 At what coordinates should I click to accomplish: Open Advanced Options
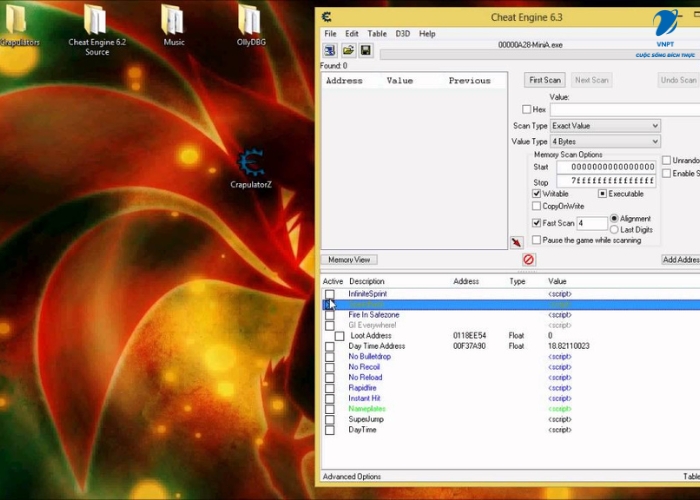click(352, 476)
